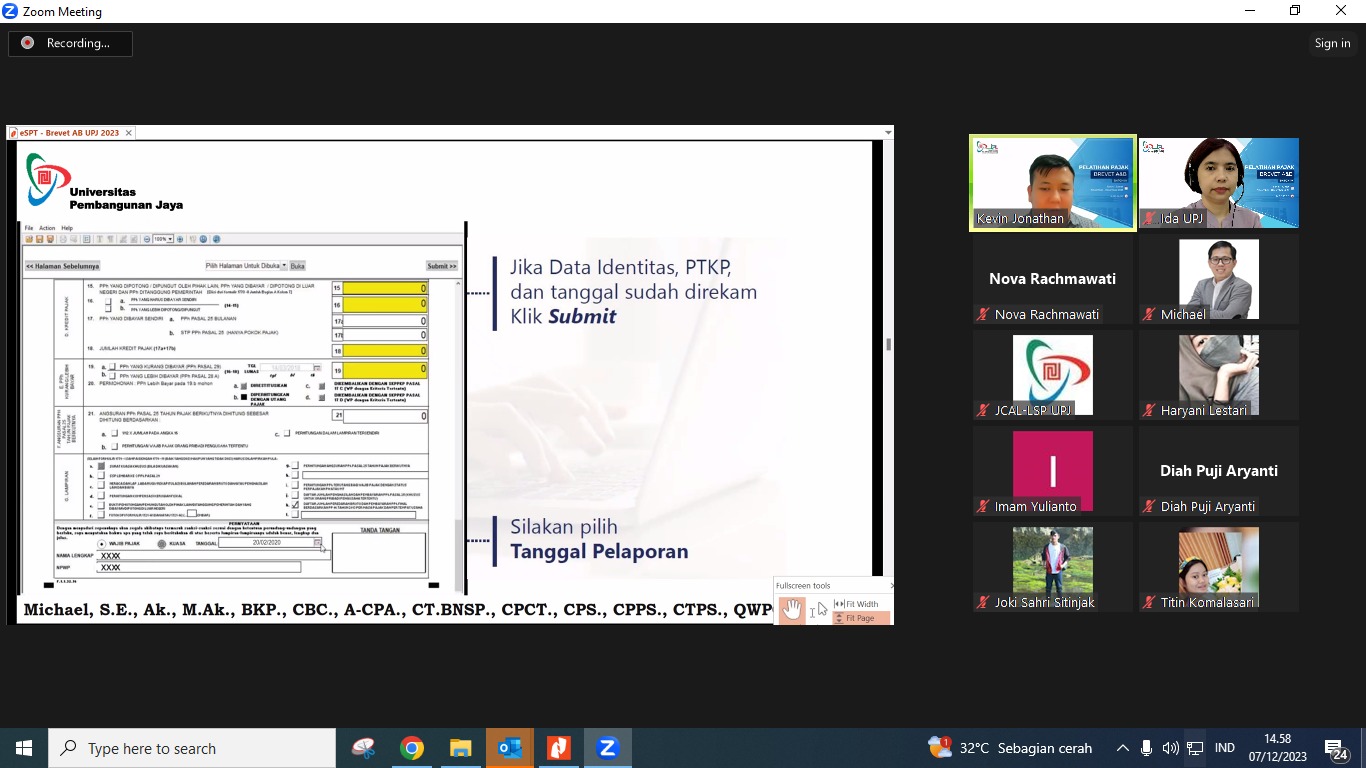Open the PDF reader taskbar icon
This screenshot has width=1366, height=768.
(x=558, y=748)
